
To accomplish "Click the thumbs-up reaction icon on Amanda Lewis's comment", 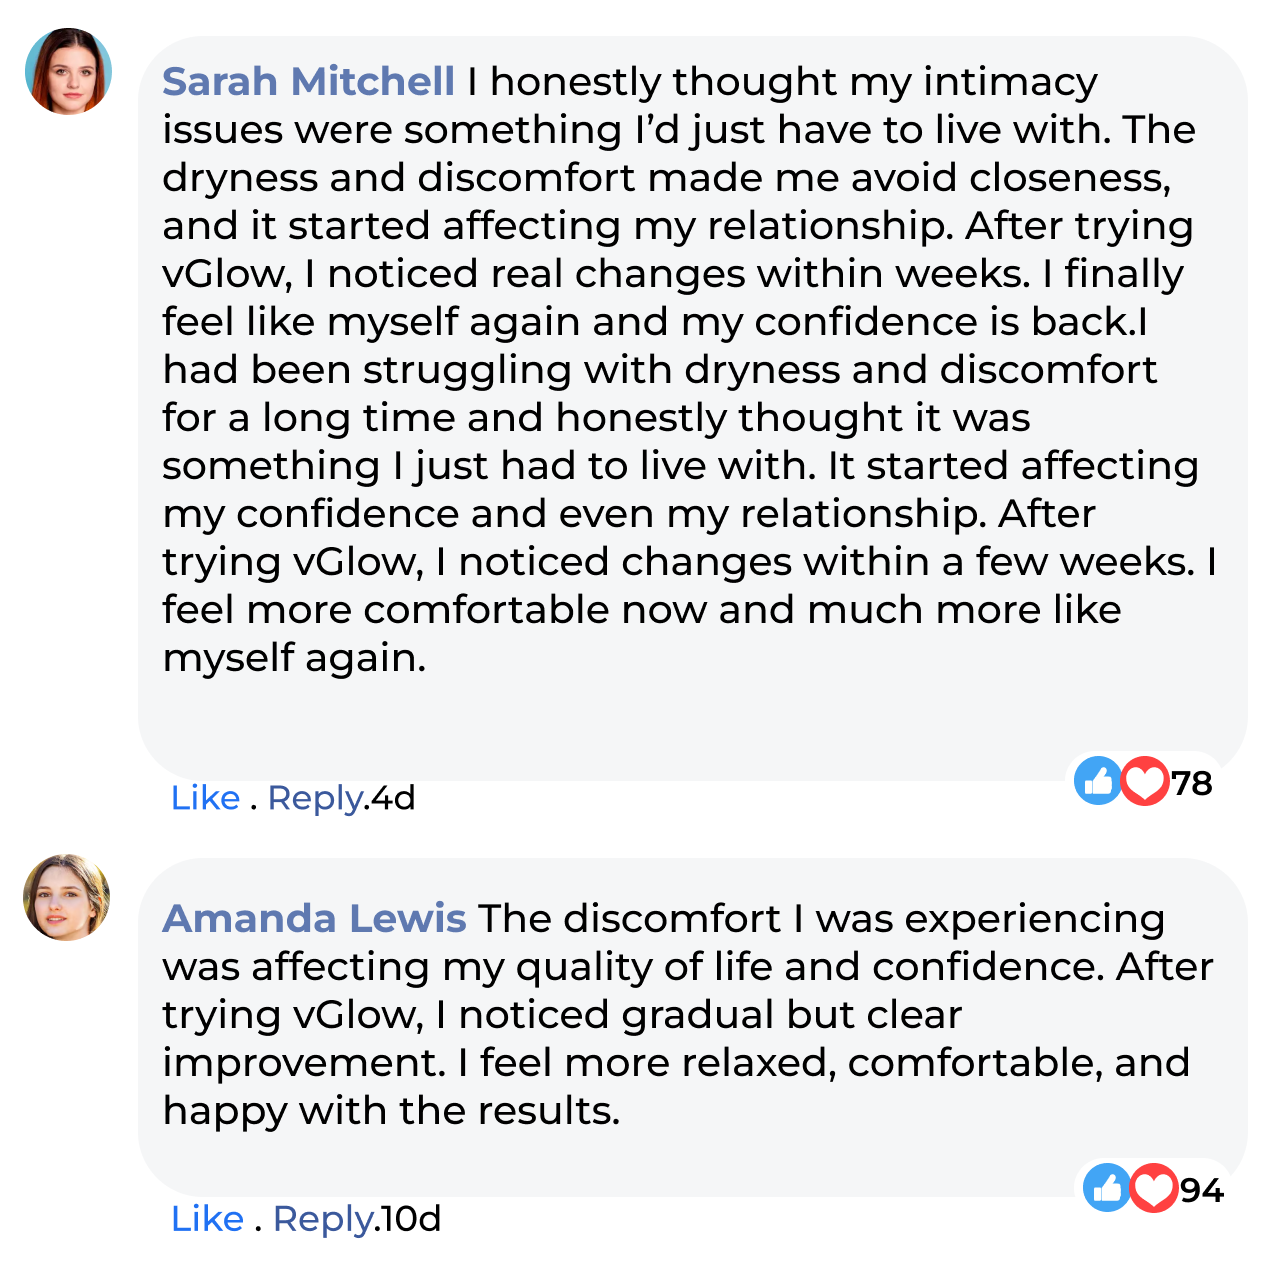I will pos(1106,1188).
